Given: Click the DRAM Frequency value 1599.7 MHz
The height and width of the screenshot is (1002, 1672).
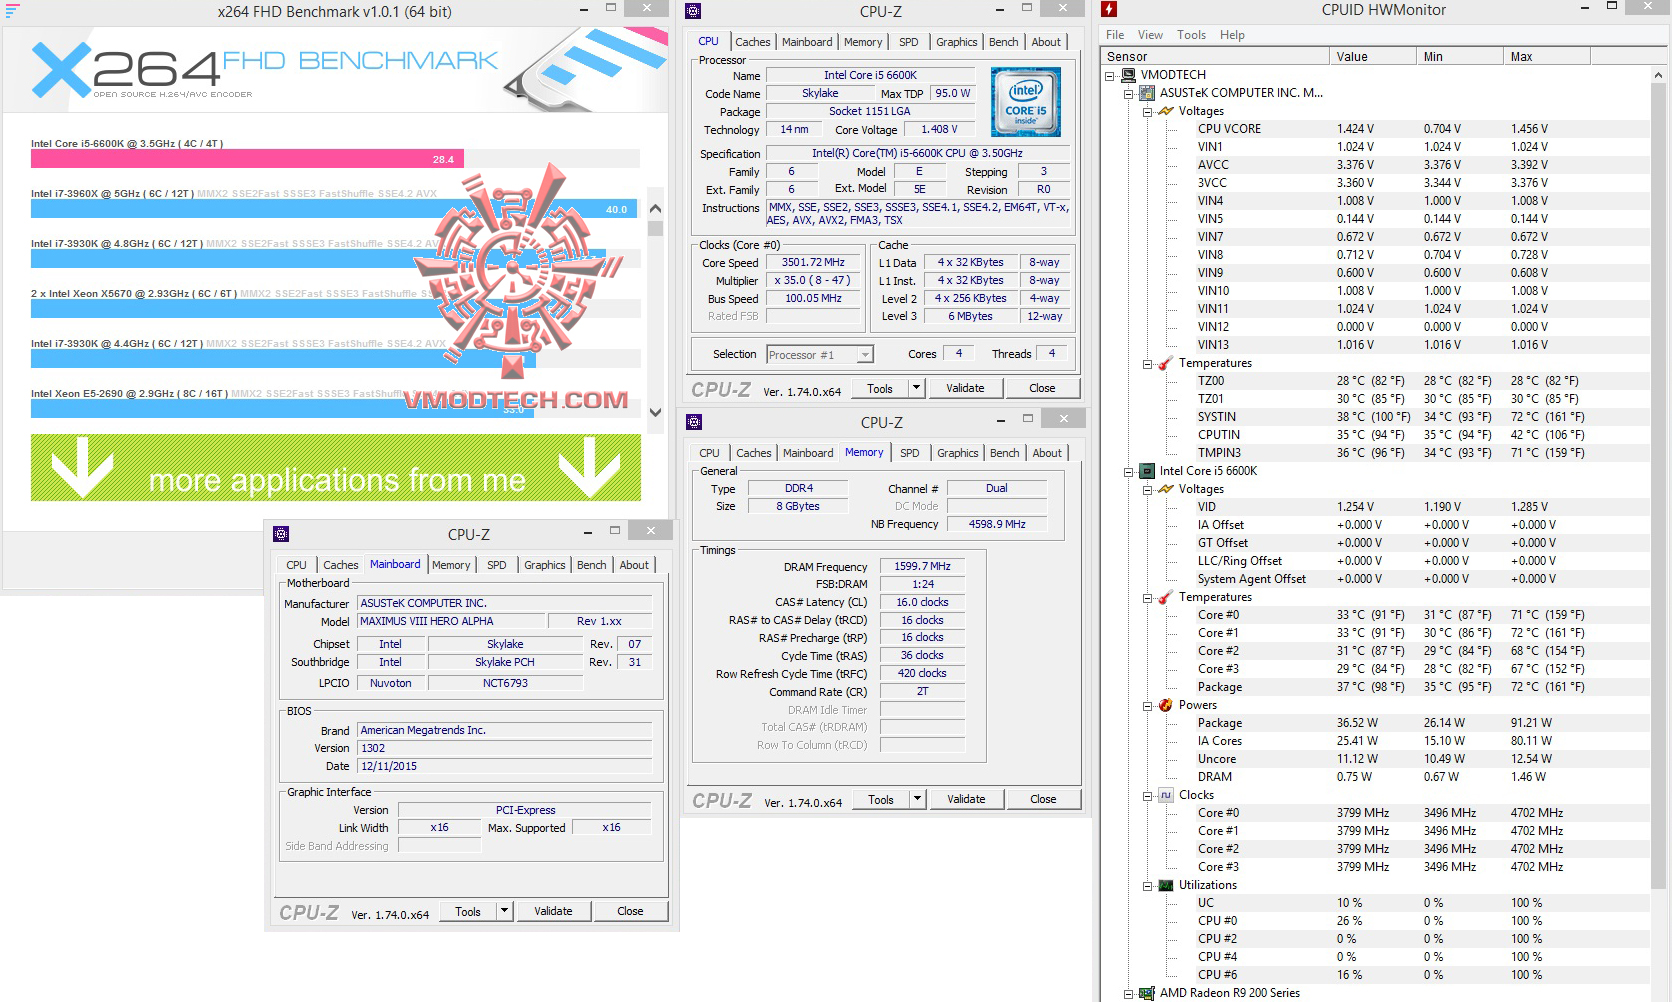Looking at the screenshot, I should coord(923,566).
